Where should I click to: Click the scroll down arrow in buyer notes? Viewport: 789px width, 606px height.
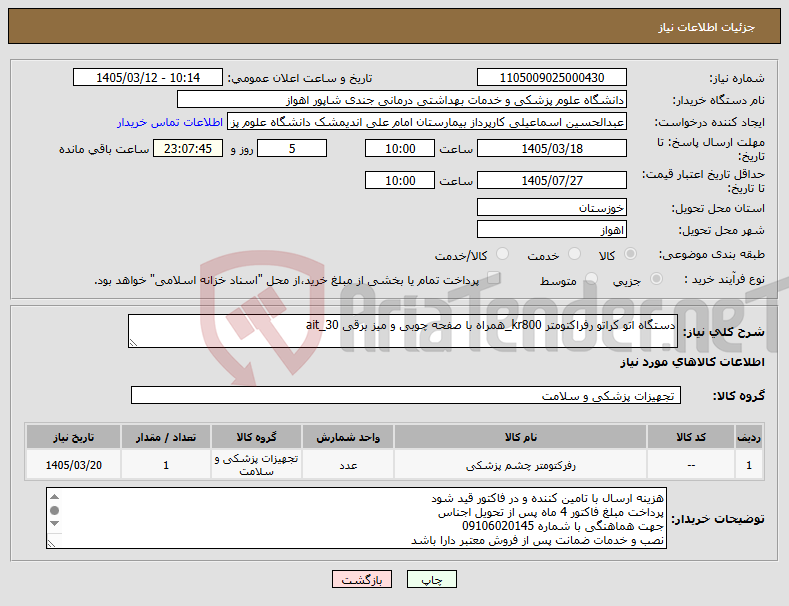click(55, 524)
